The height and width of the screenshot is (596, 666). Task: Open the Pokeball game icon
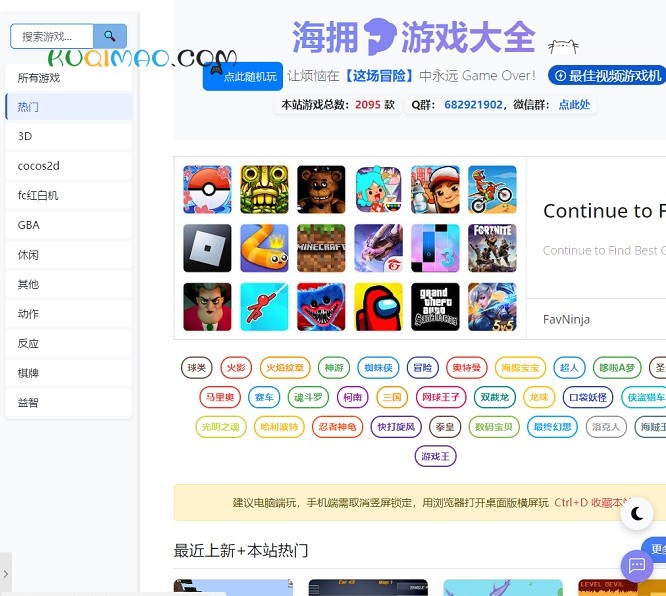tap(207, 189)
